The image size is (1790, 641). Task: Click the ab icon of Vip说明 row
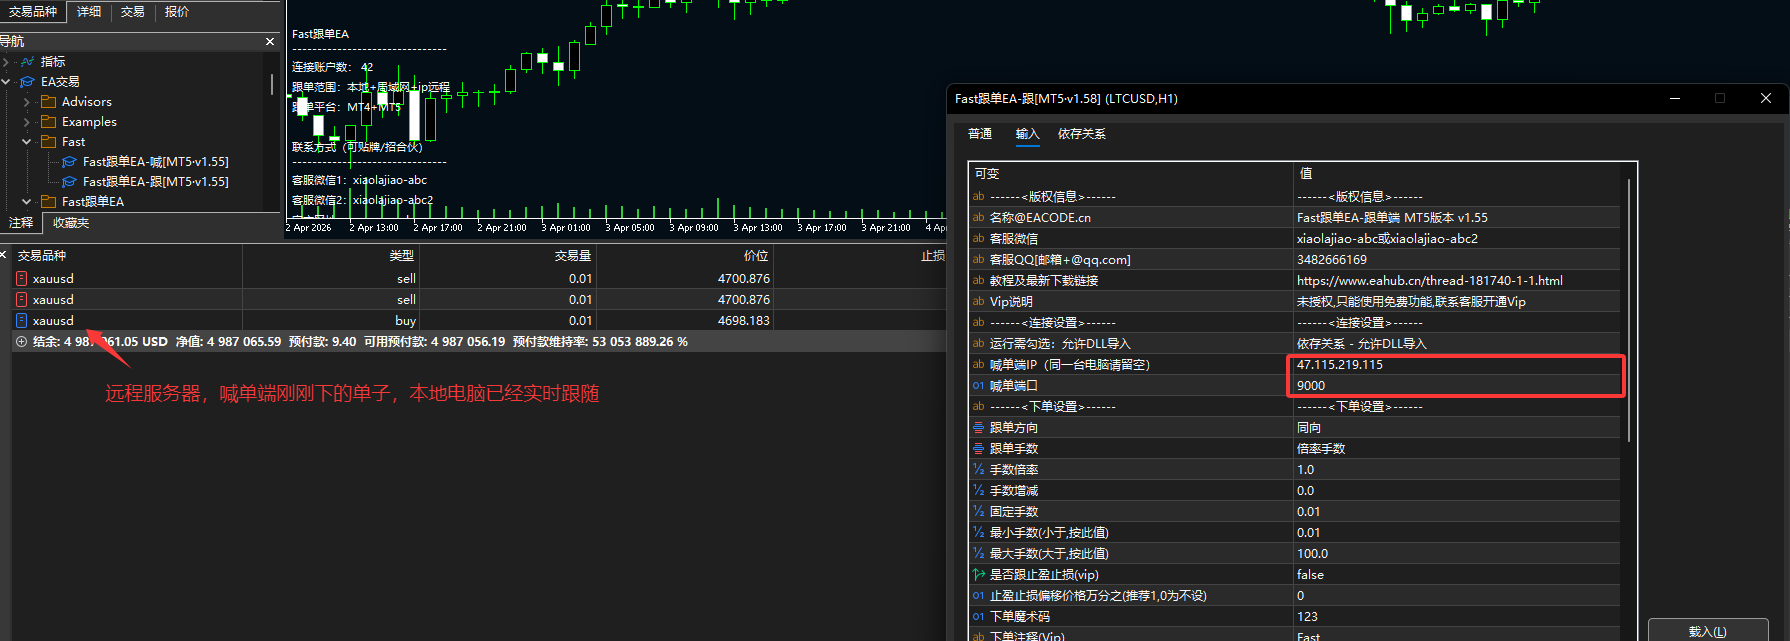click(979, 302)
